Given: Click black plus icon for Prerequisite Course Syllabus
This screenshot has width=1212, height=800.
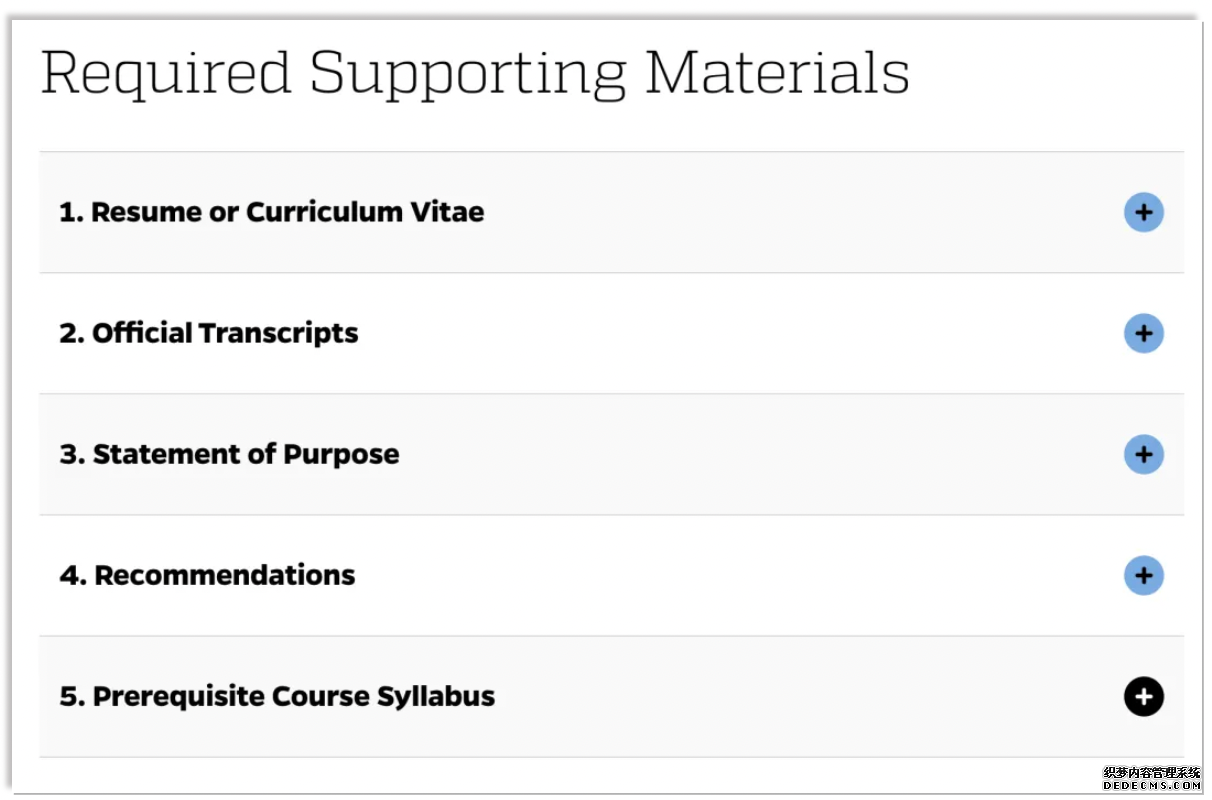Looking at the screenshot, I should click(x=1143, y=696).
